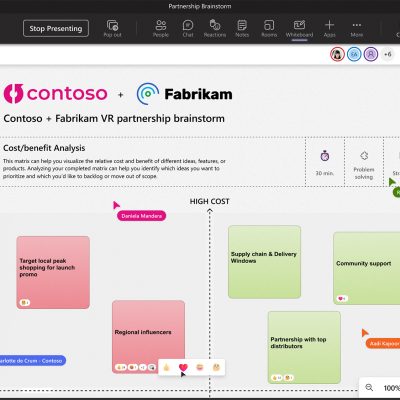Select the Whiteboard tab

[299, 29]
